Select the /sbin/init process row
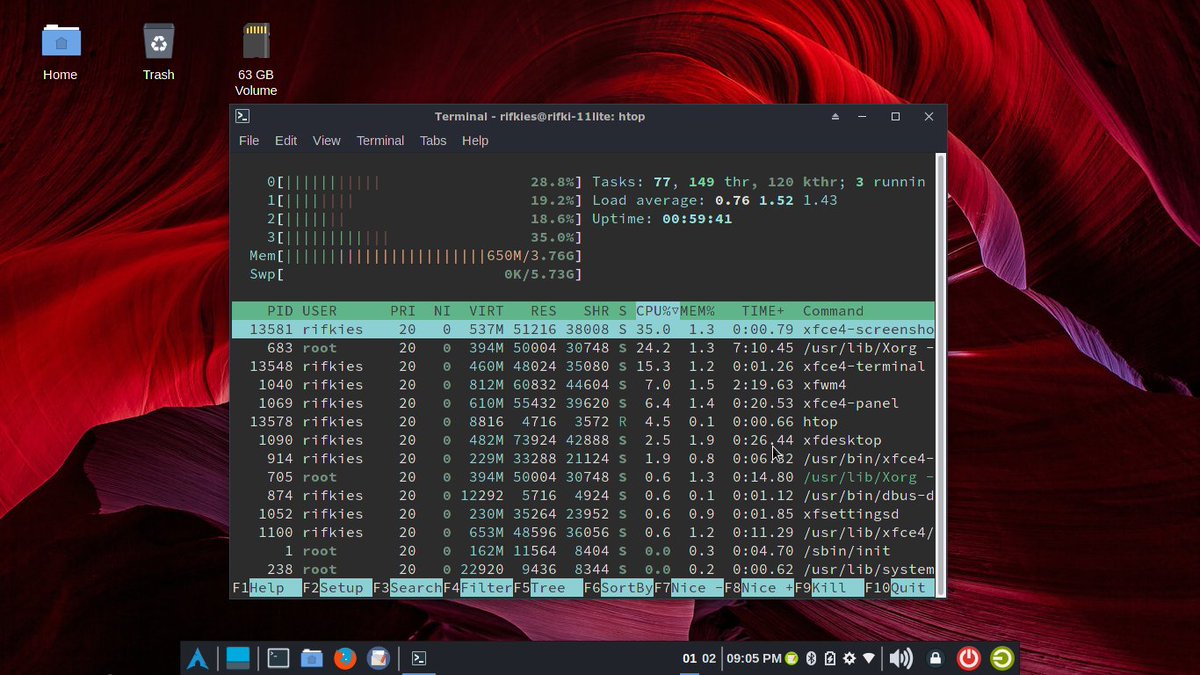This screenshot has width=1200, height=675. tap(583, 551)
